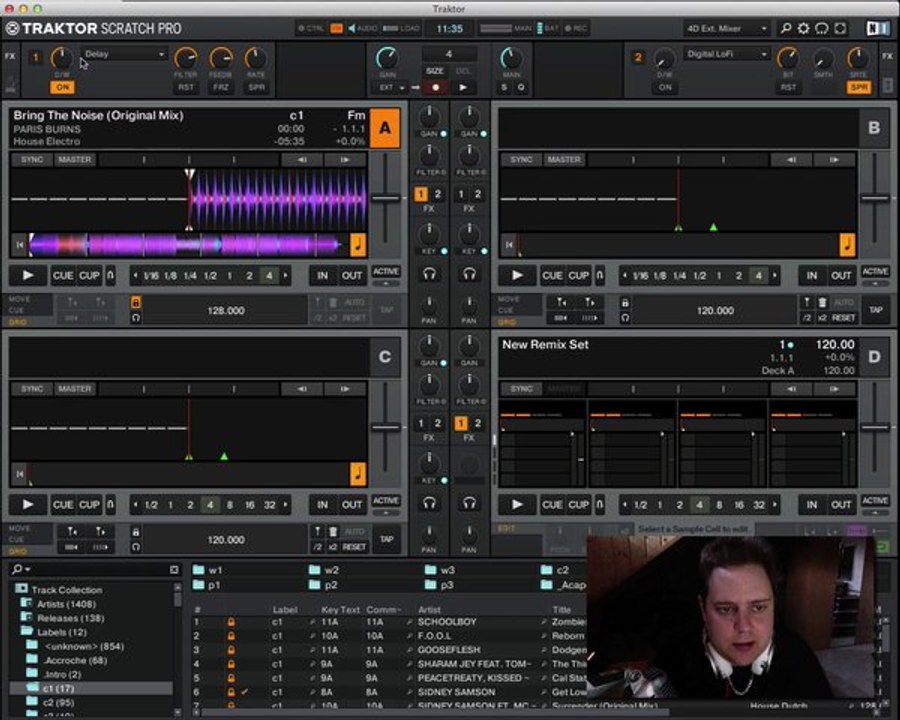Toggle FX 1 assign on channel A
The width and height of the screenshot is (900, 720).
pos(421,194)
